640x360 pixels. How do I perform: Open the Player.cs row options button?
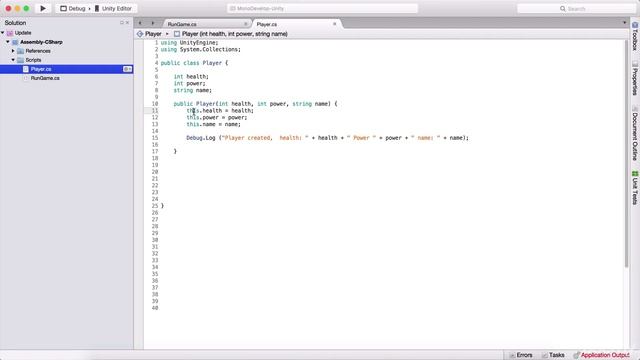(x=127, y=69)
